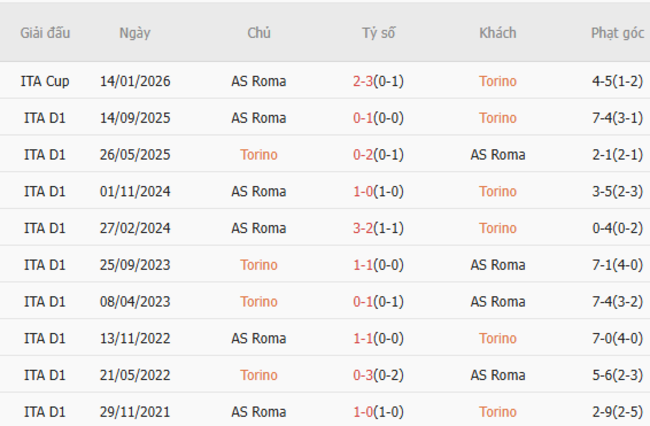
Task: Click the 'Giải đấu' column header
Action: 45,33
